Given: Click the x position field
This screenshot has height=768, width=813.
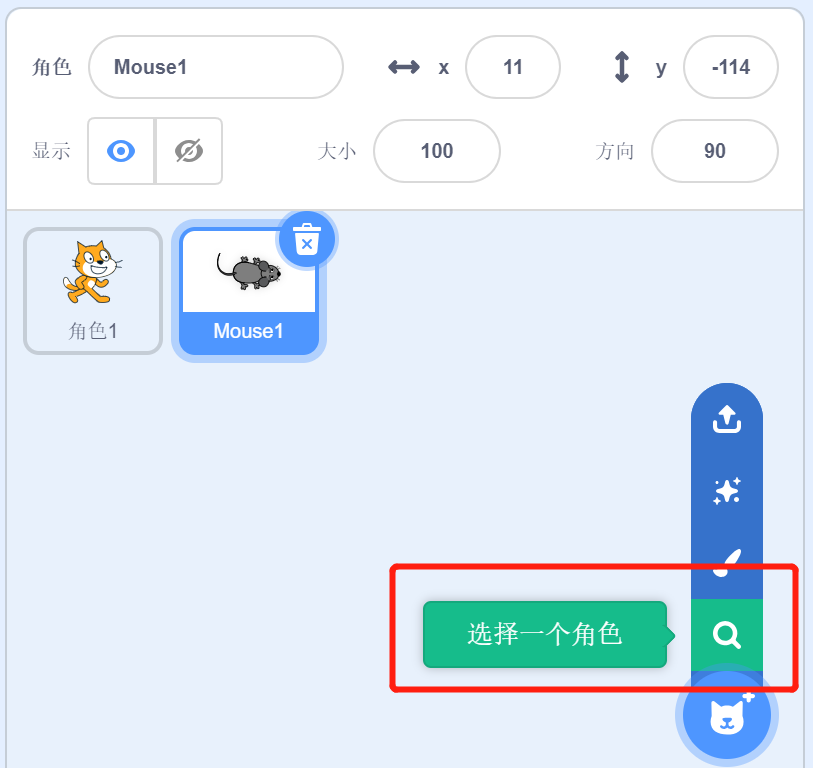Looking at the screenshot, I should 513,67.
